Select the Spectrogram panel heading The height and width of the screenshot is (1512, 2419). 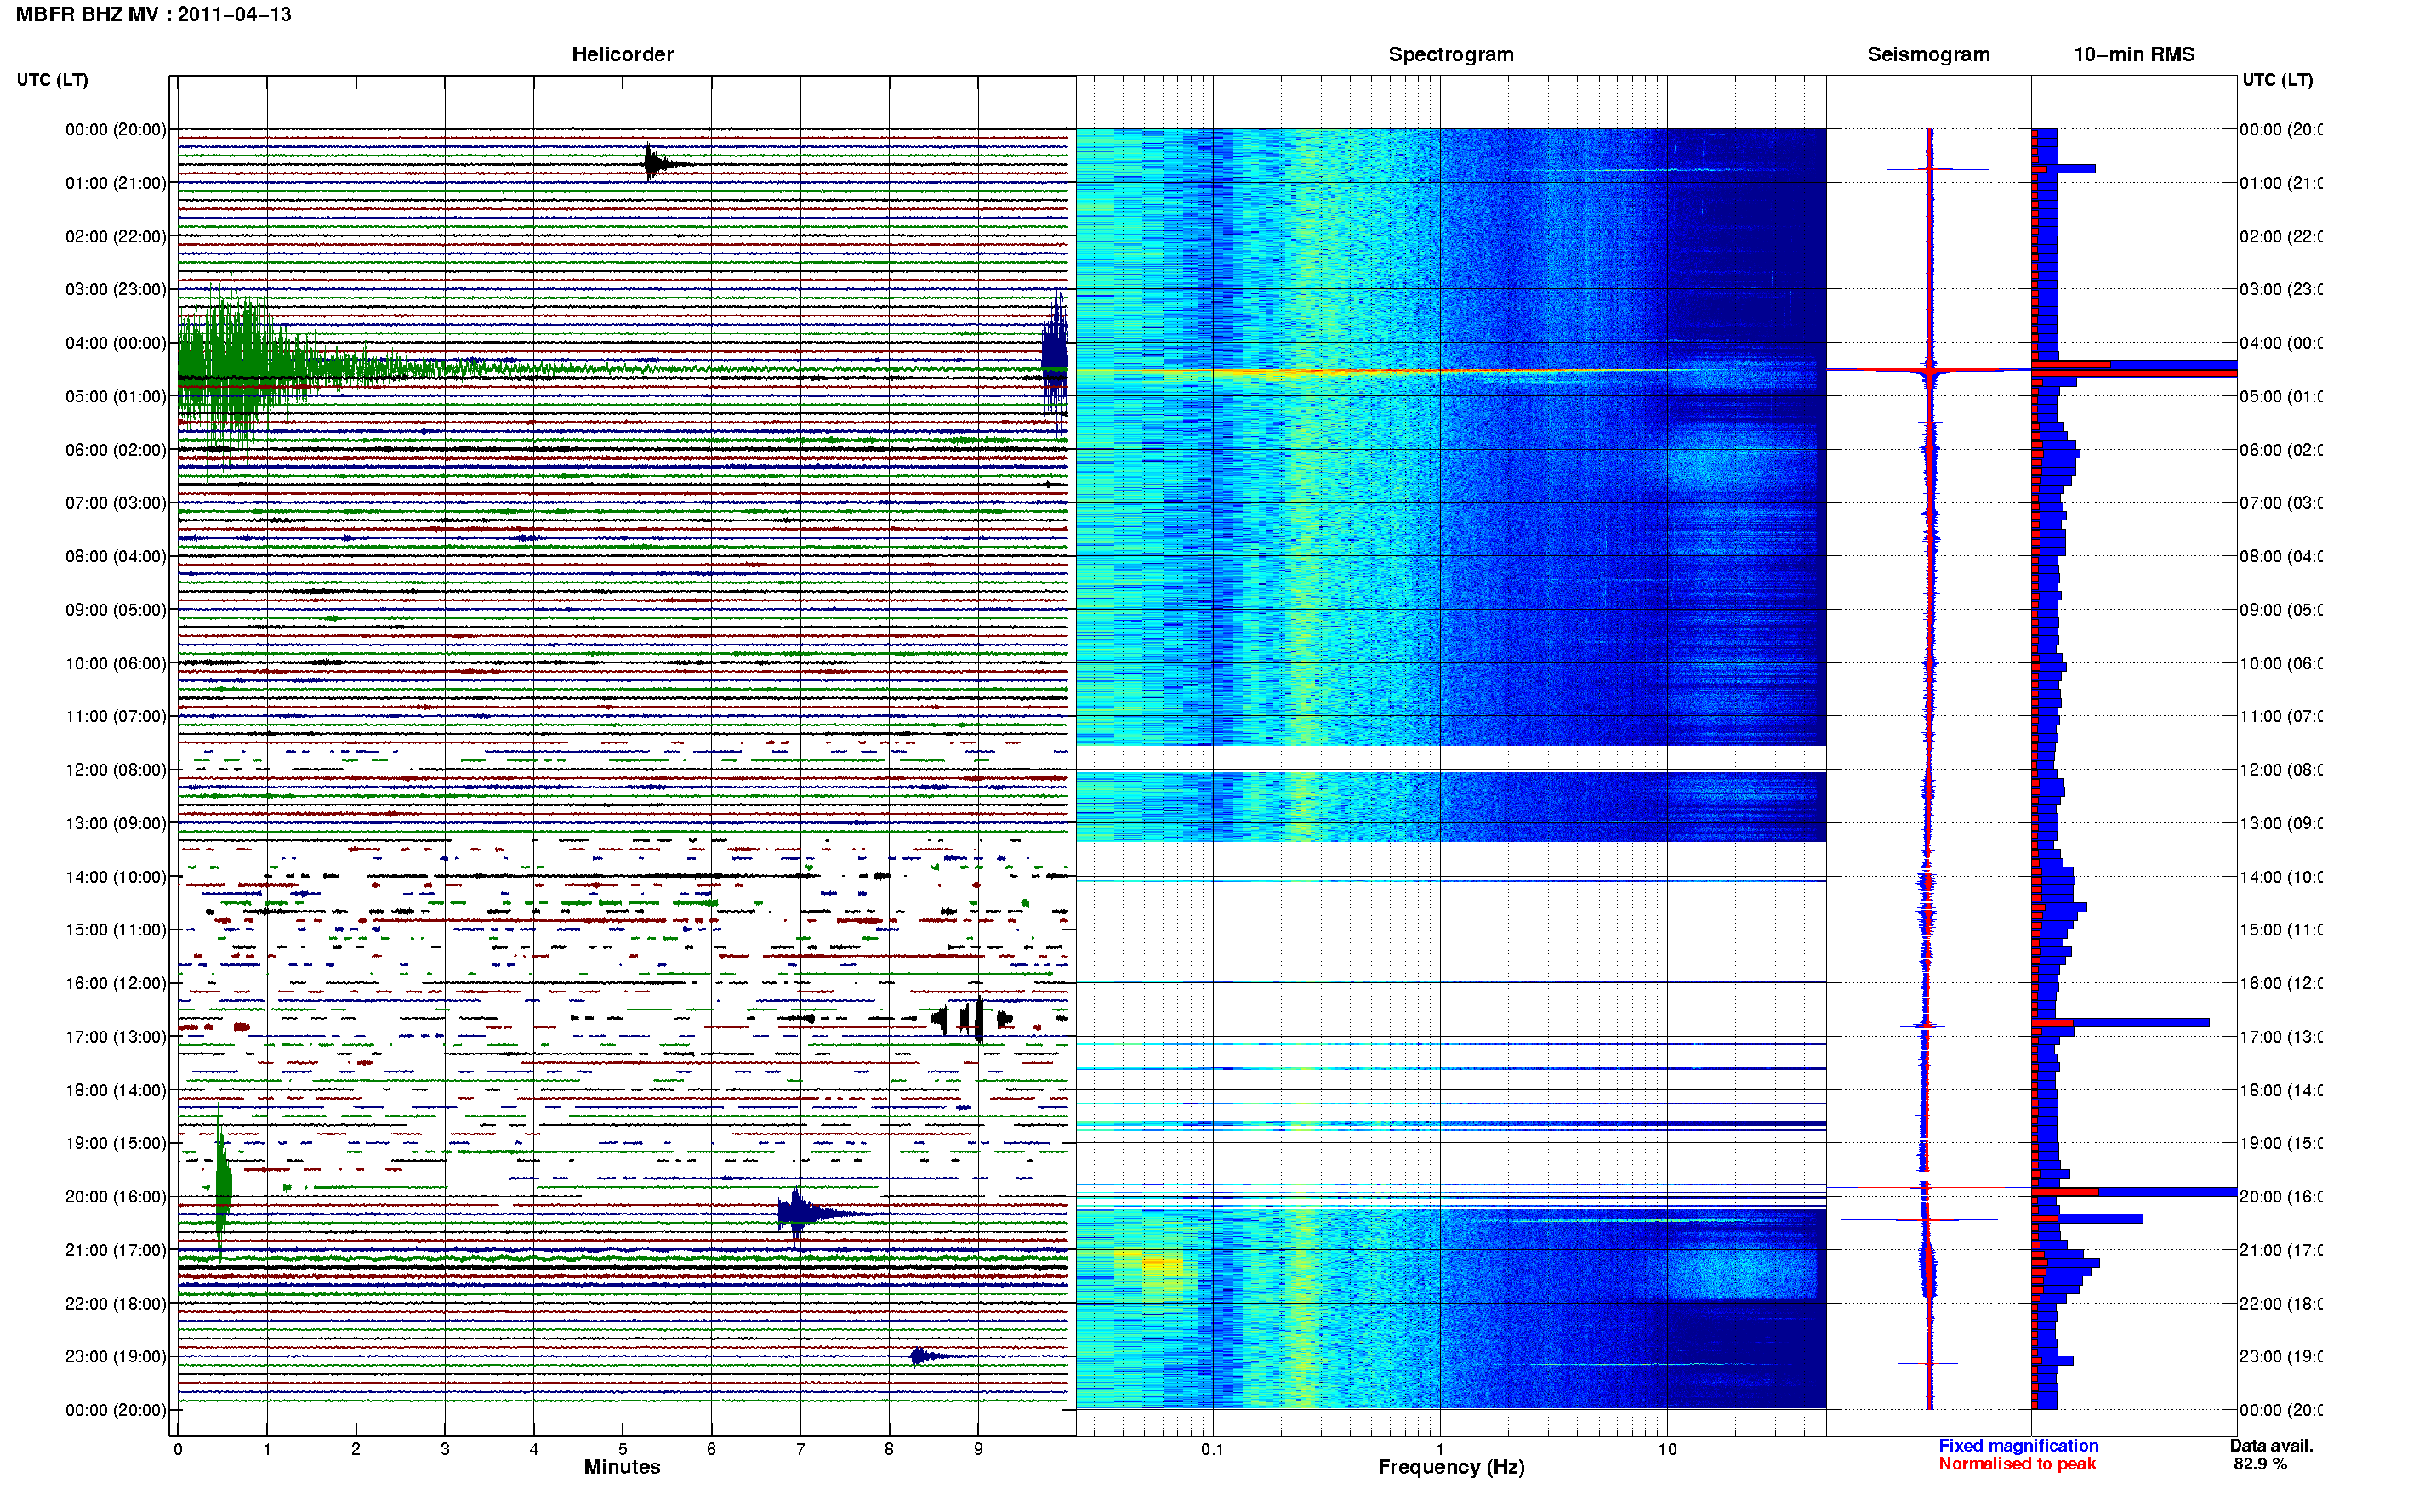coord(1450,54)
